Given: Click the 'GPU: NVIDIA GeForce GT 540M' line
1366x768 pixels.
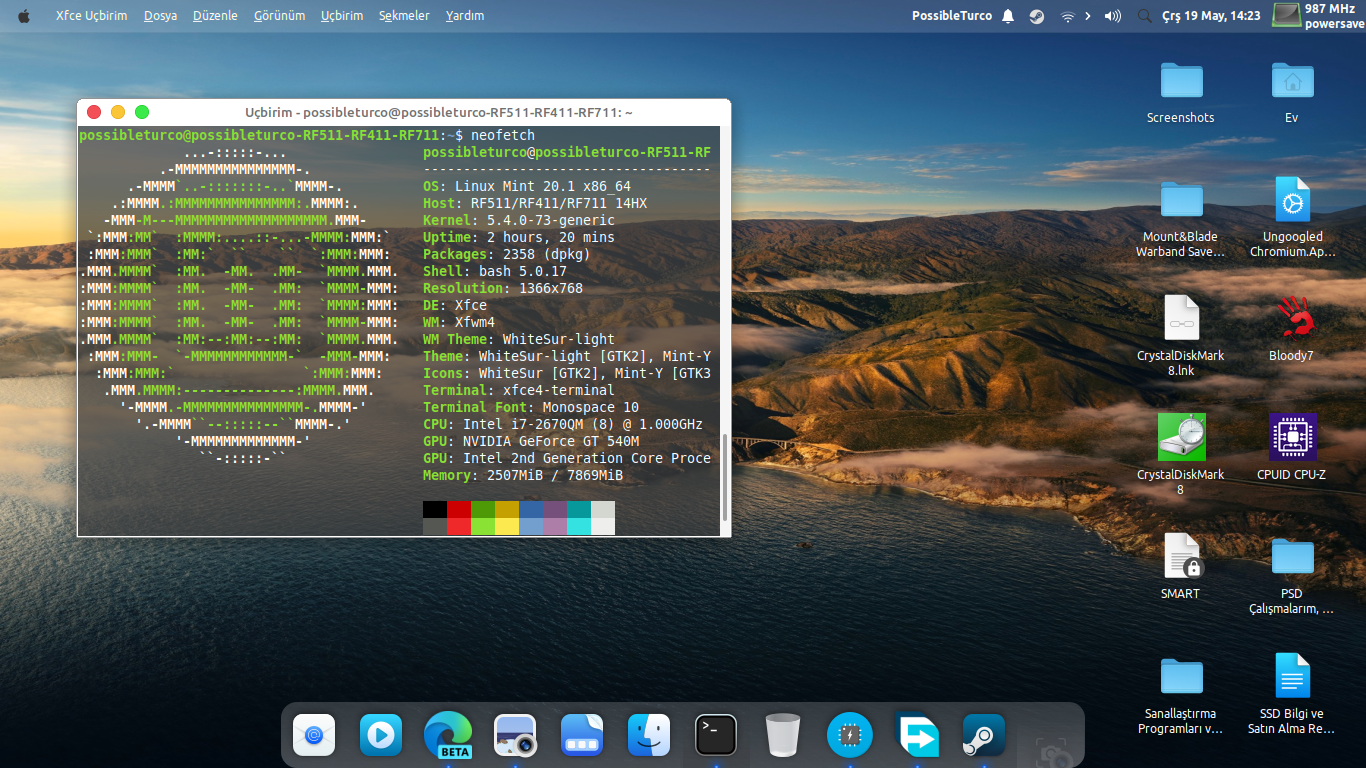Looking at the screenshot, I should [531, 441].
